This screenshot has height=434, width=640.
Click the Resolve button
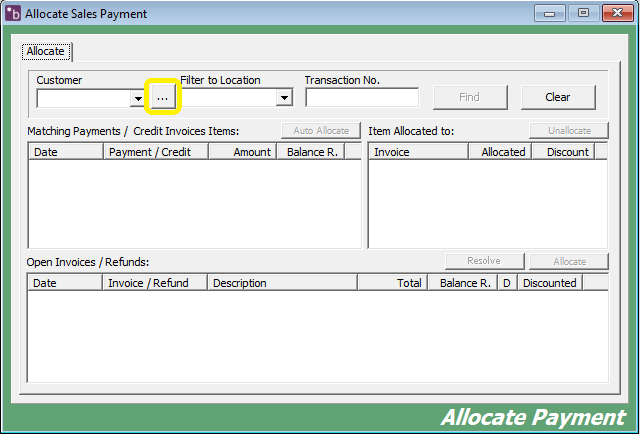click(x=484, y=262)
